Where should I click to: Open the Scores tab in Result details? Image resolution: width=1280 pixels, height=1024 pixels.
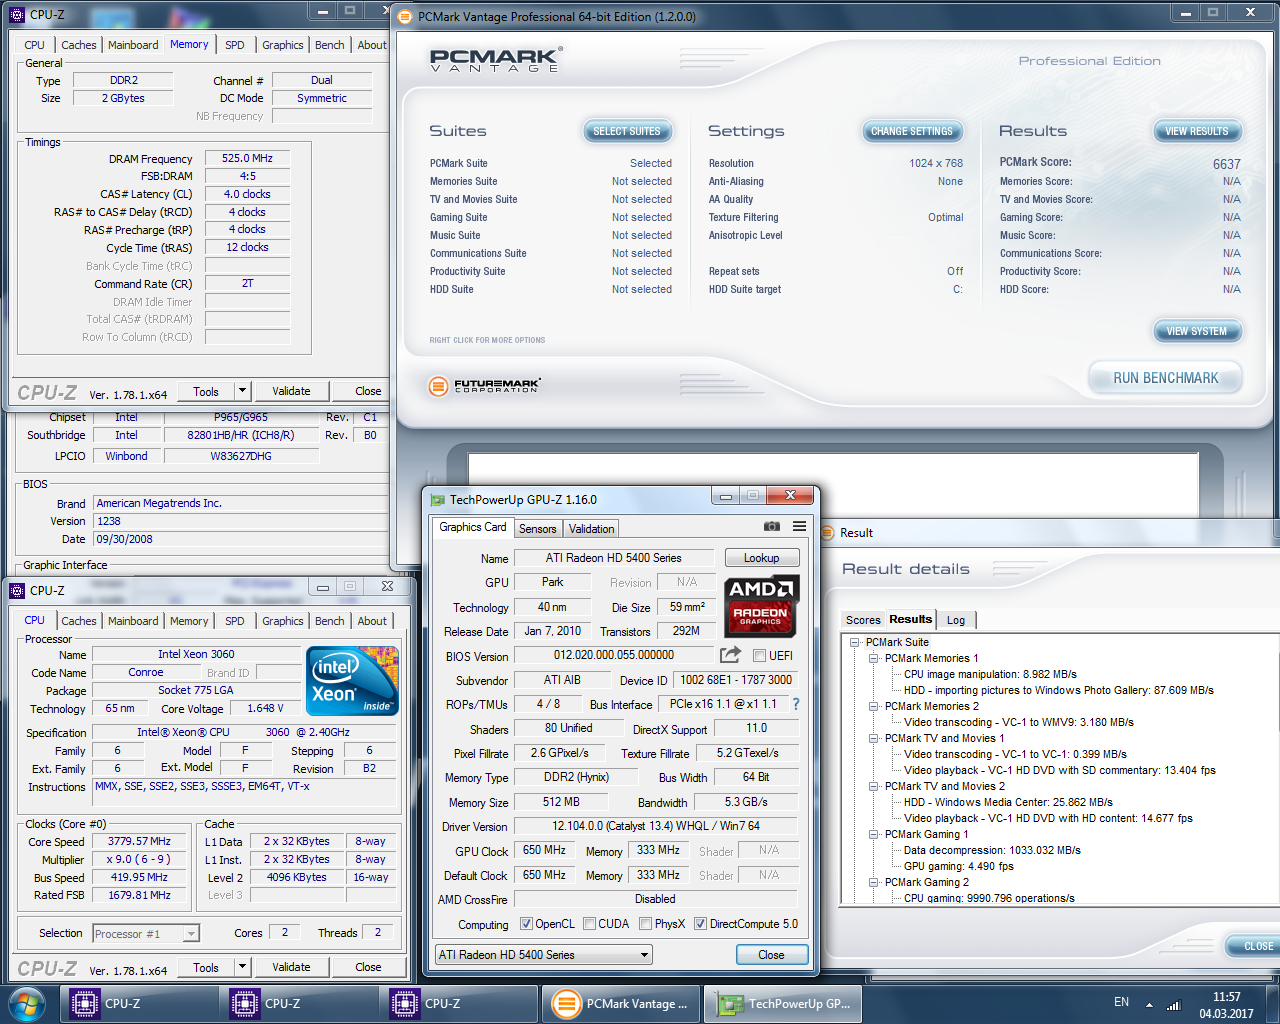click(863, 620)
